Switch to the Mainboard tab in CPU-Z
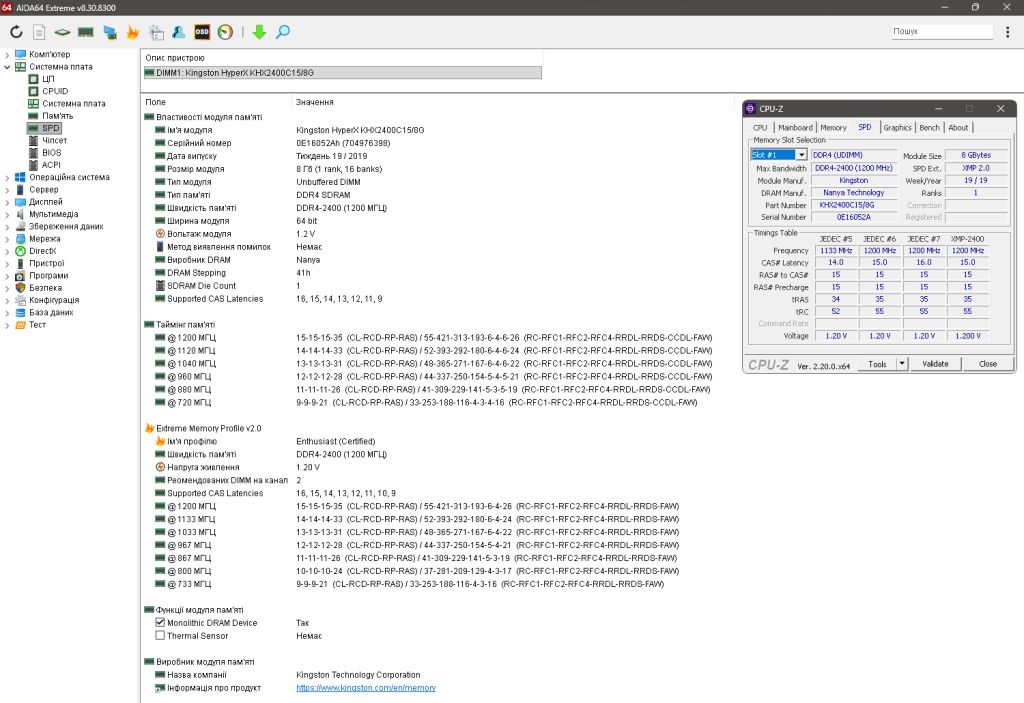Screen dimensions: 1024x703 point(795,127)
